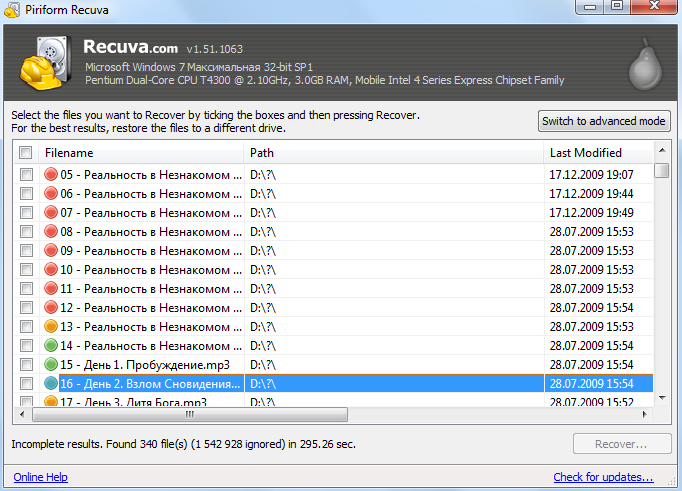This screenshot has width=682, height=491.
Task: Click the green status dot for file 14
Action: point(51,345)
